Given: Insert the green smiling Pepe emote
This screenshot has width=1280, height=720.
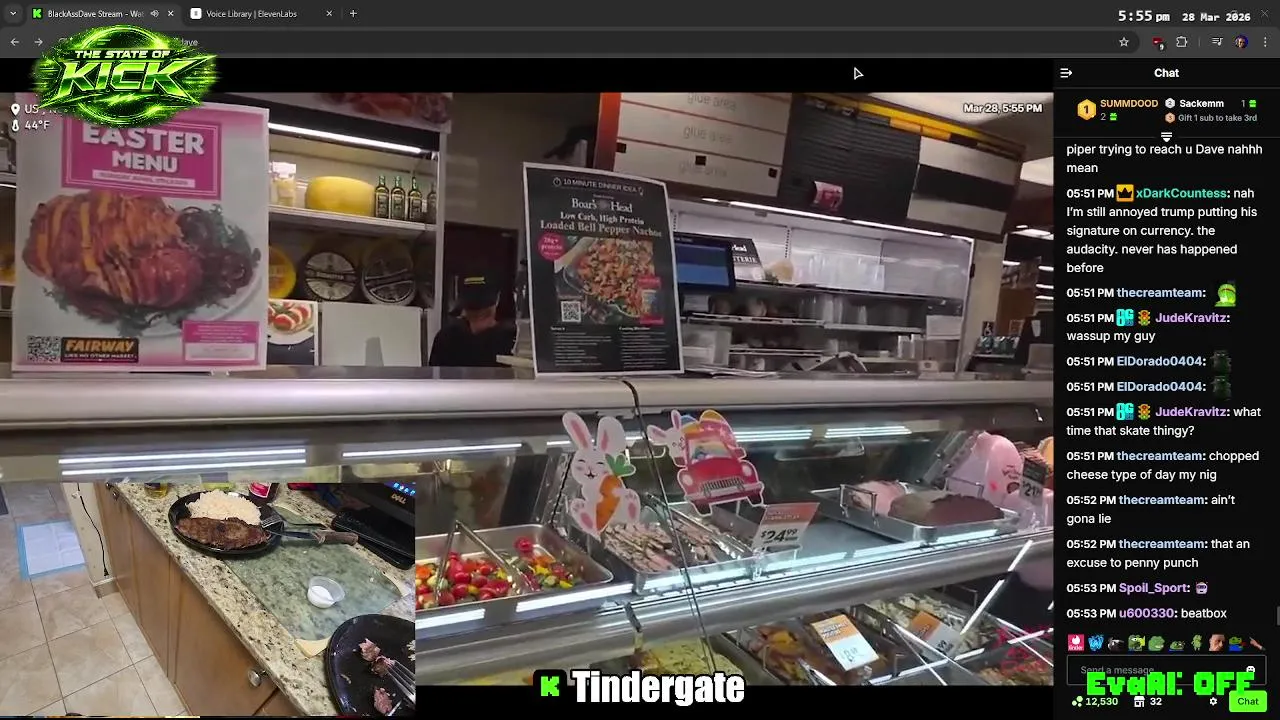Looking at the screenshot, I should [1156, 643].
